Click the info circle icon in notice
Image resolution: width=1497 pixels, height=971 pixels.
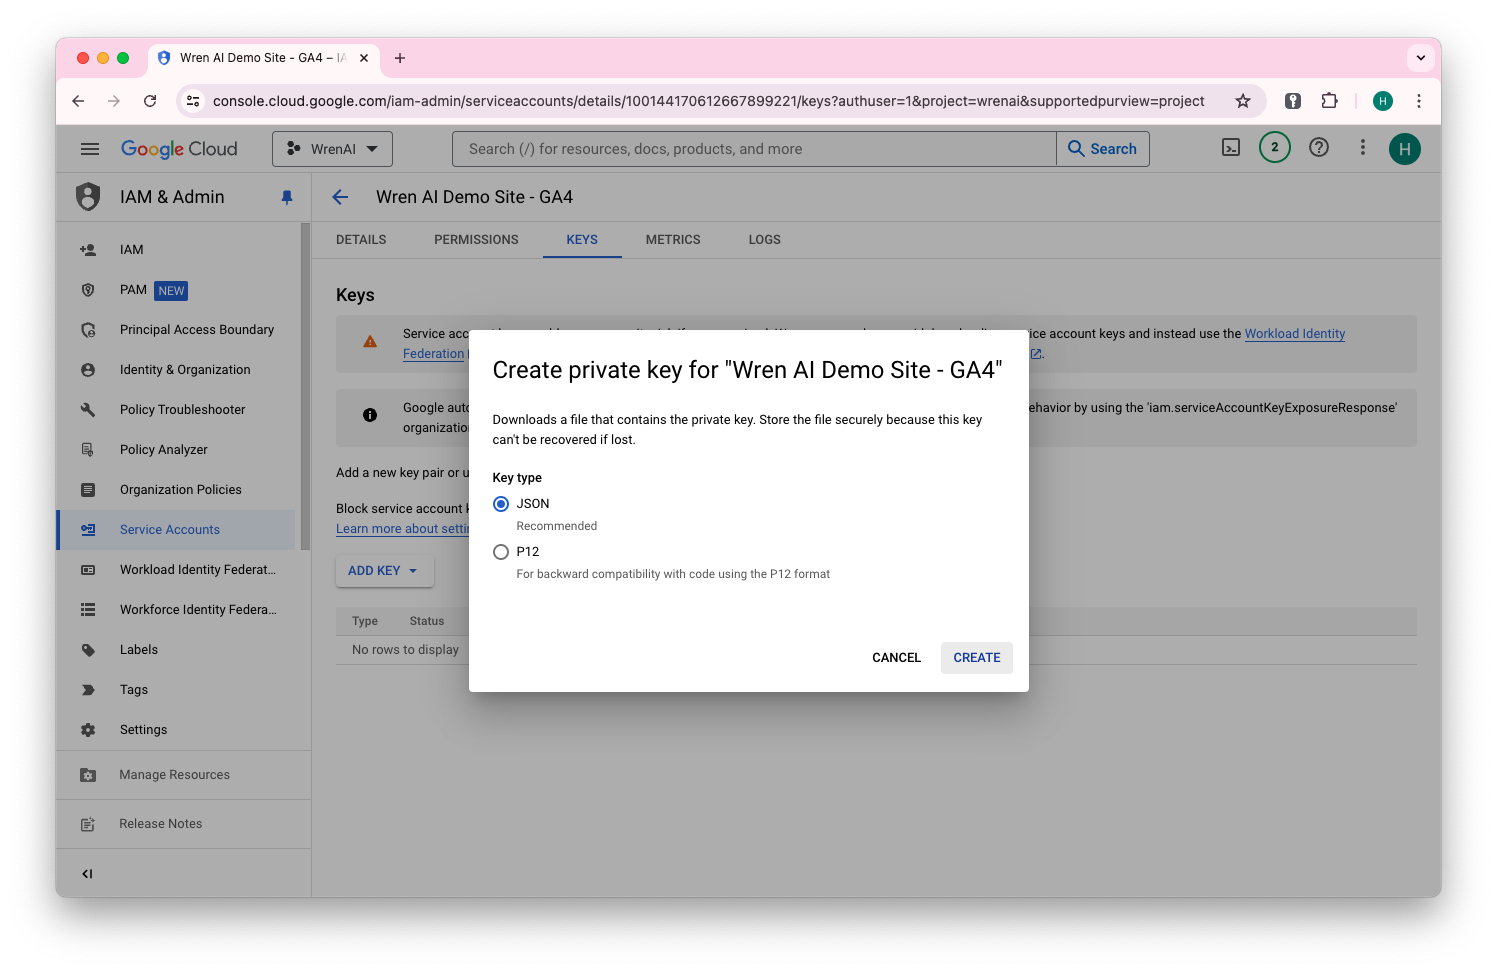point(370,415)
